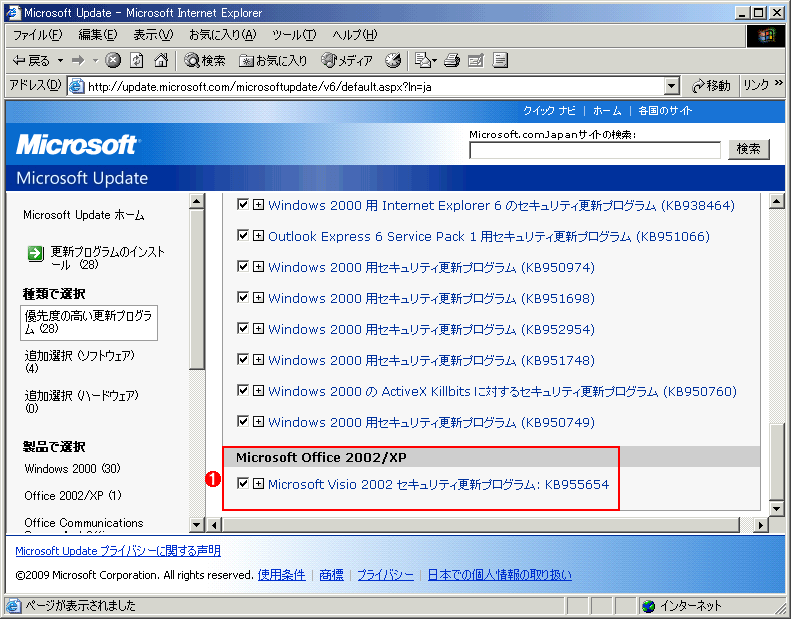Open the address bar dropdown arrow
Viewport: 791px width, 619px height.
[671, 86]
